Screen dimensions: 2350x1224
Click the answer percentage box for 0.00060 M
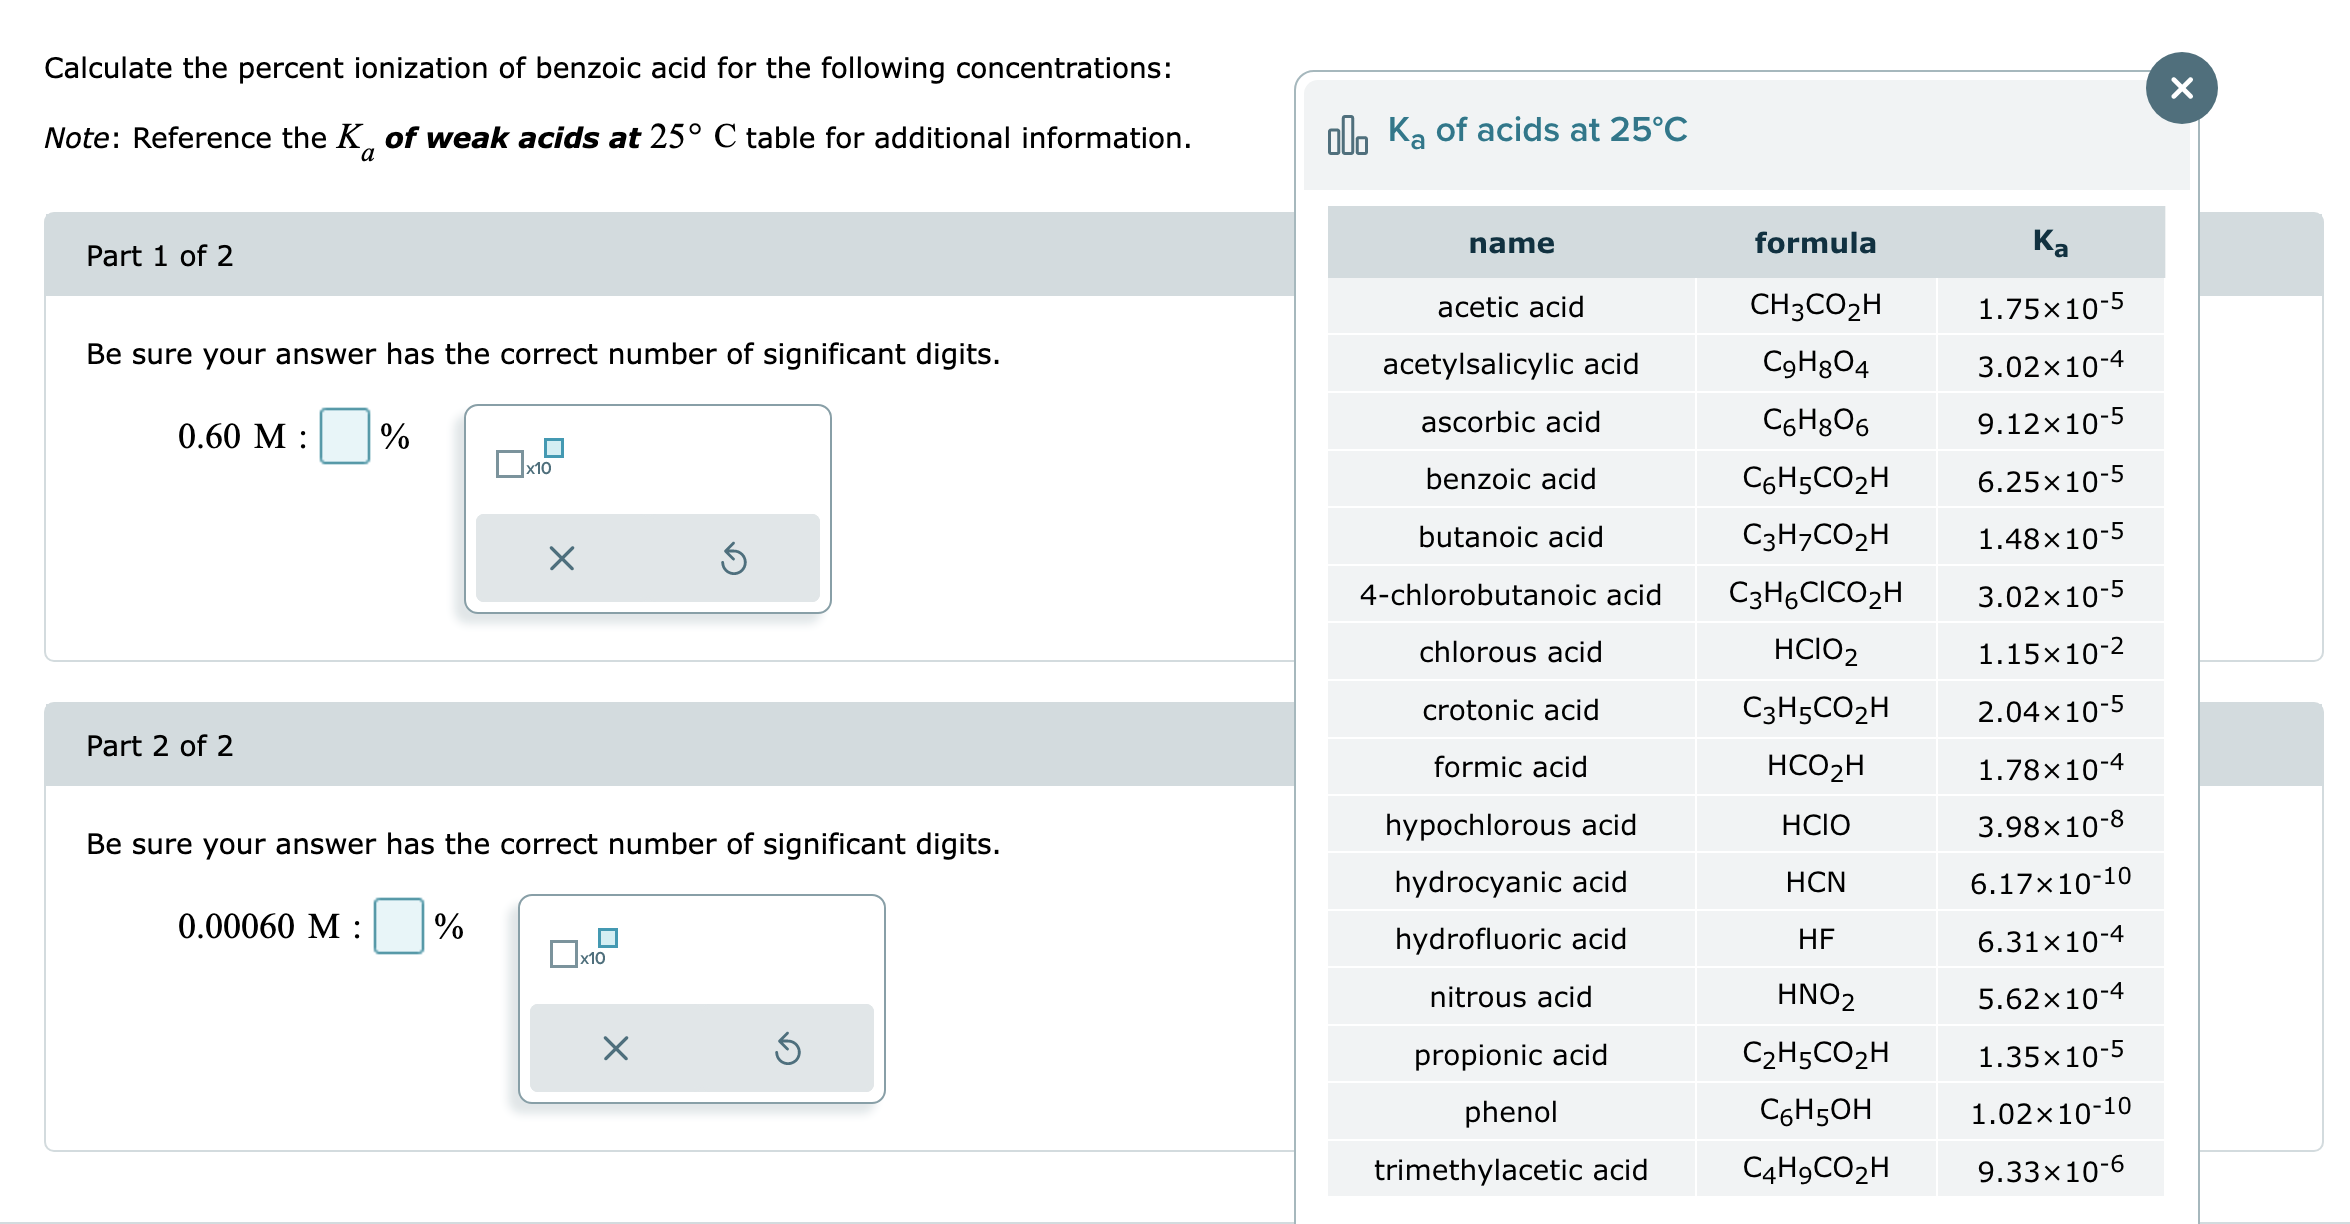tap(400, 926)
